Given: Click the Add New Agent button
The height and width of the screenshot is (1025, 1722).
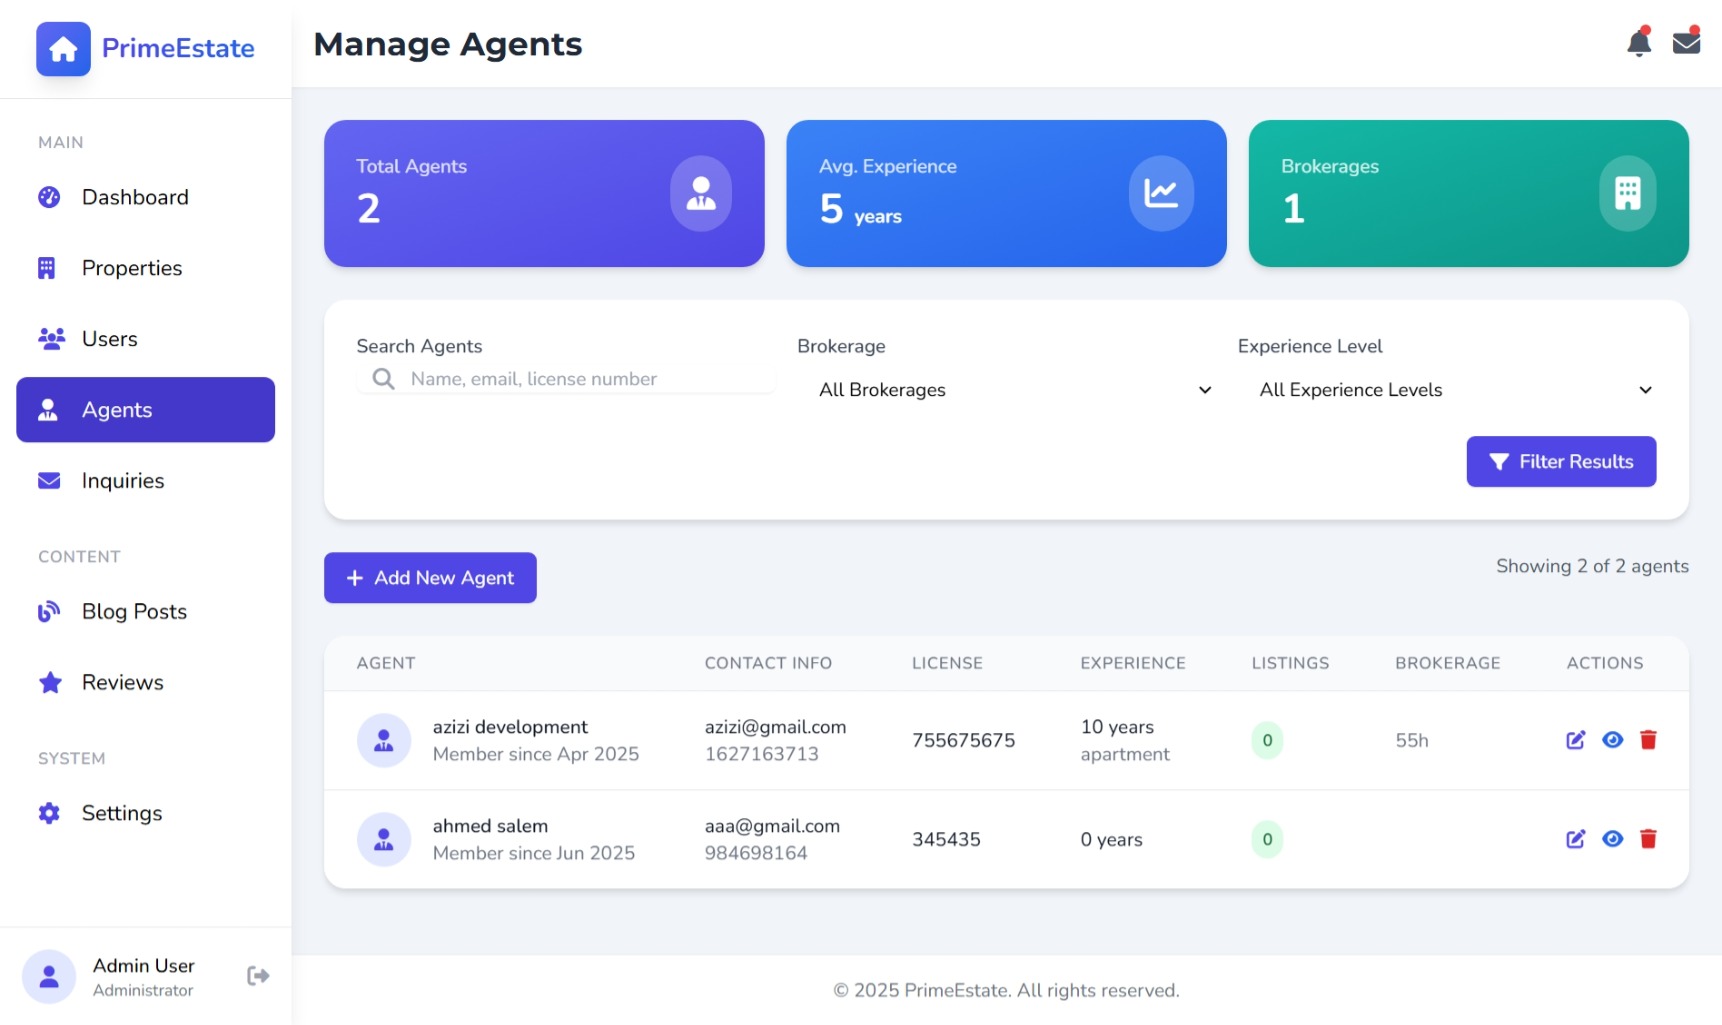Looking at the screenshot, I should (x=430, y=578).
